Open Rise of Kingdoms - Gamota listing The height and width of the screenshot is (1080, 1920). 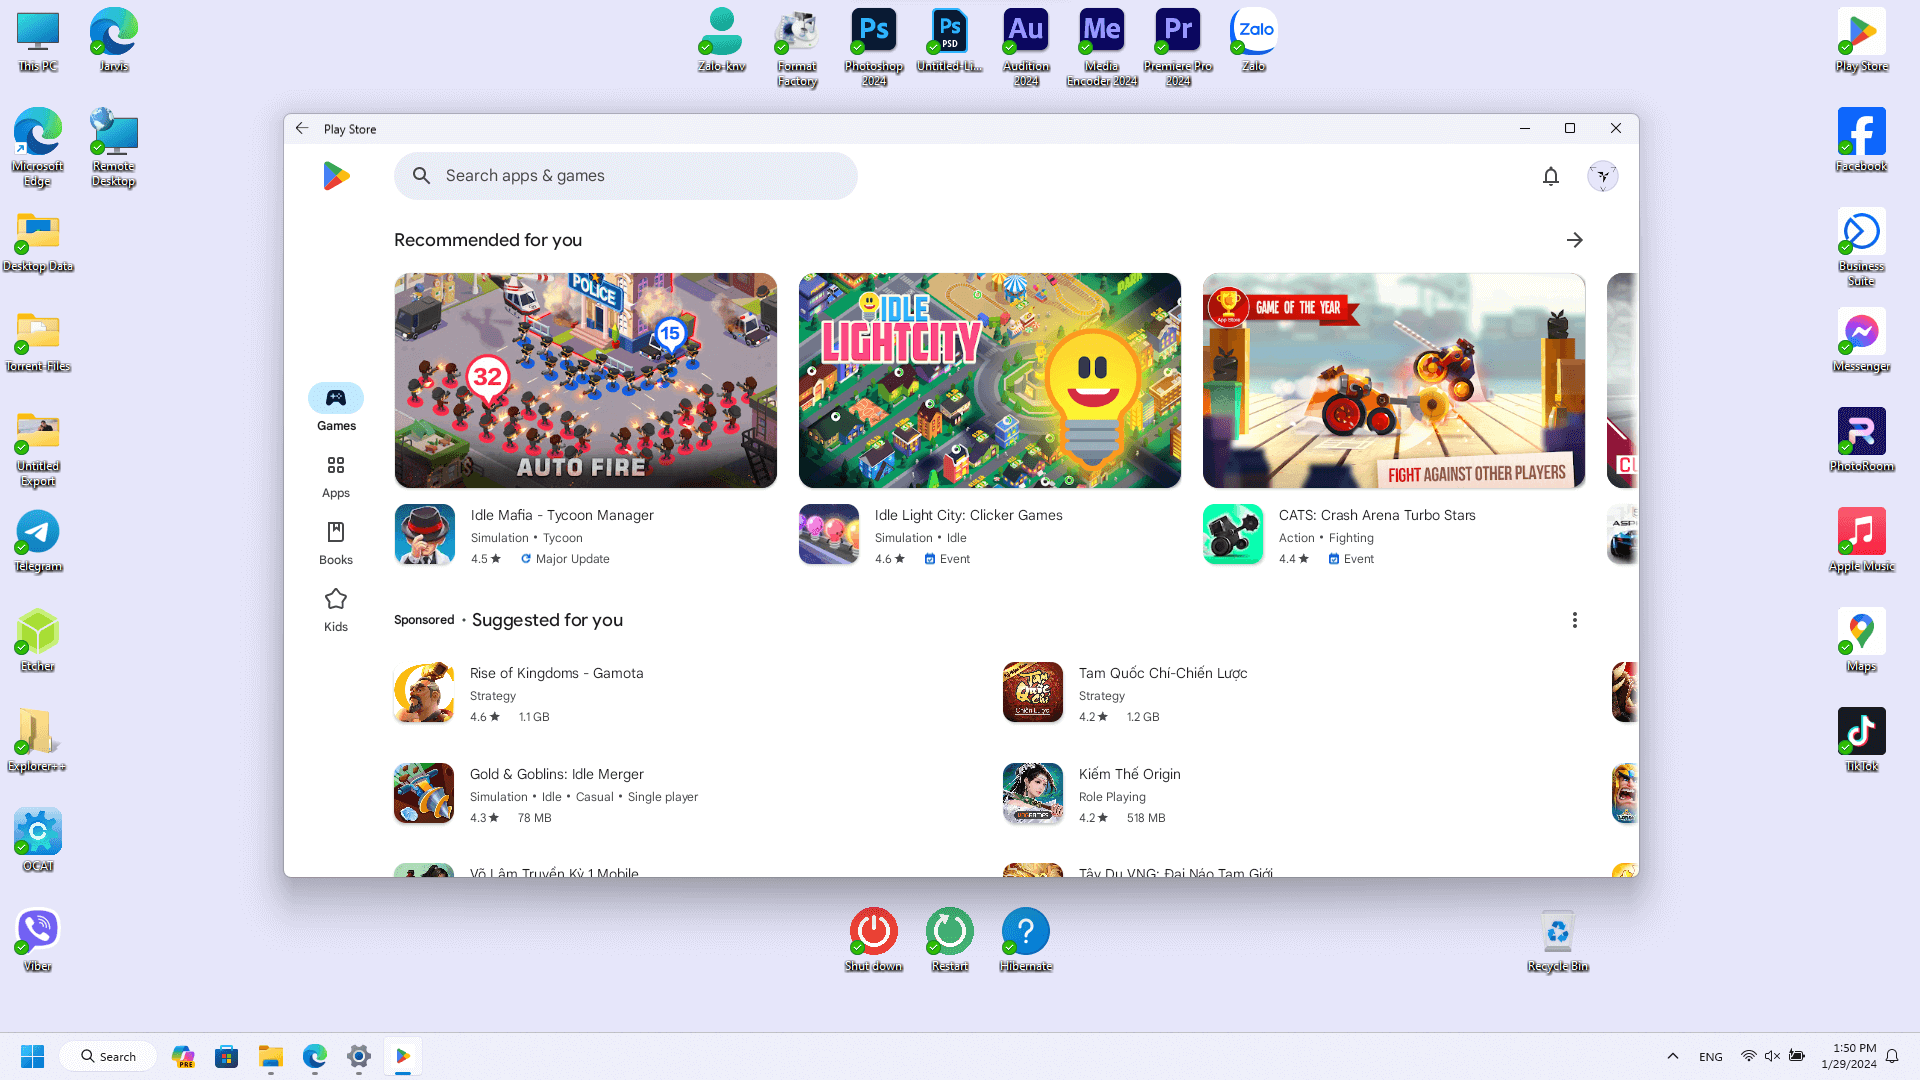(x=557, y=673)
